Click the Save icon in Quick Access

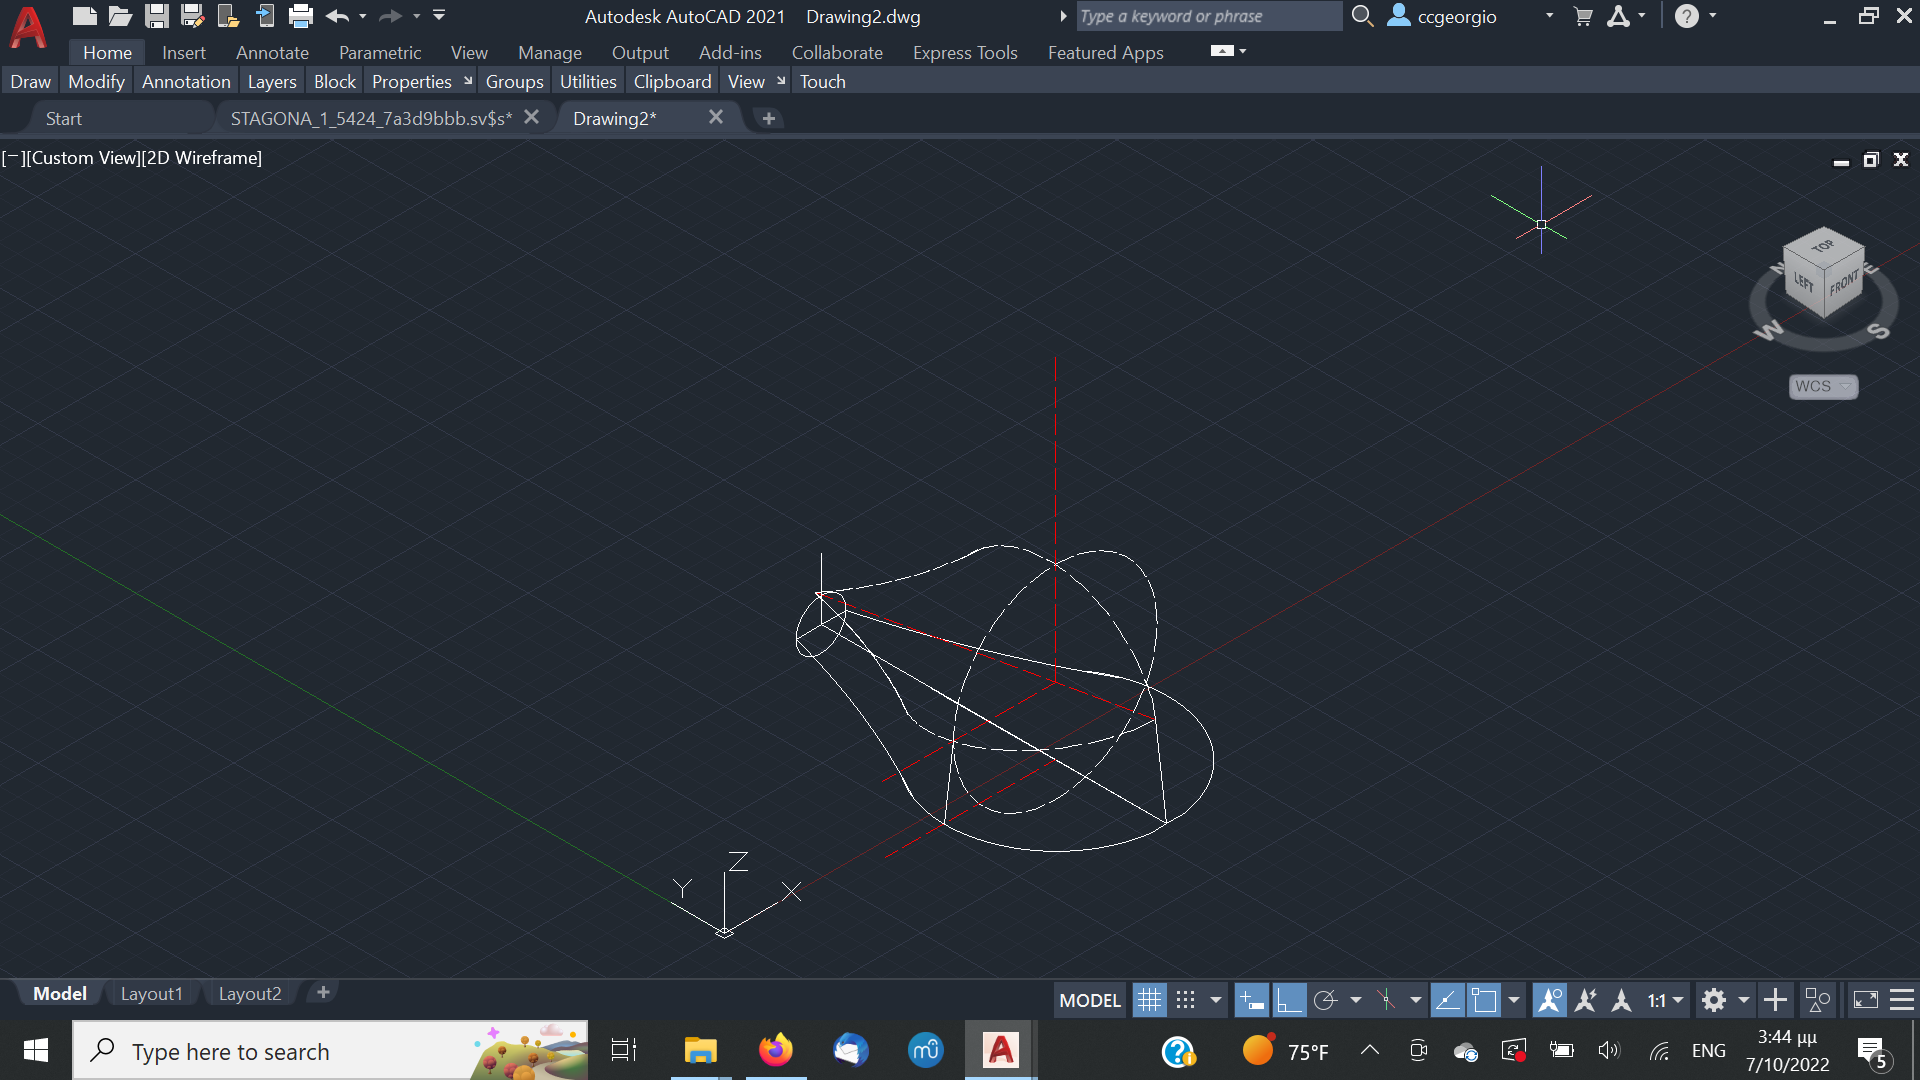tap(156, 16)
